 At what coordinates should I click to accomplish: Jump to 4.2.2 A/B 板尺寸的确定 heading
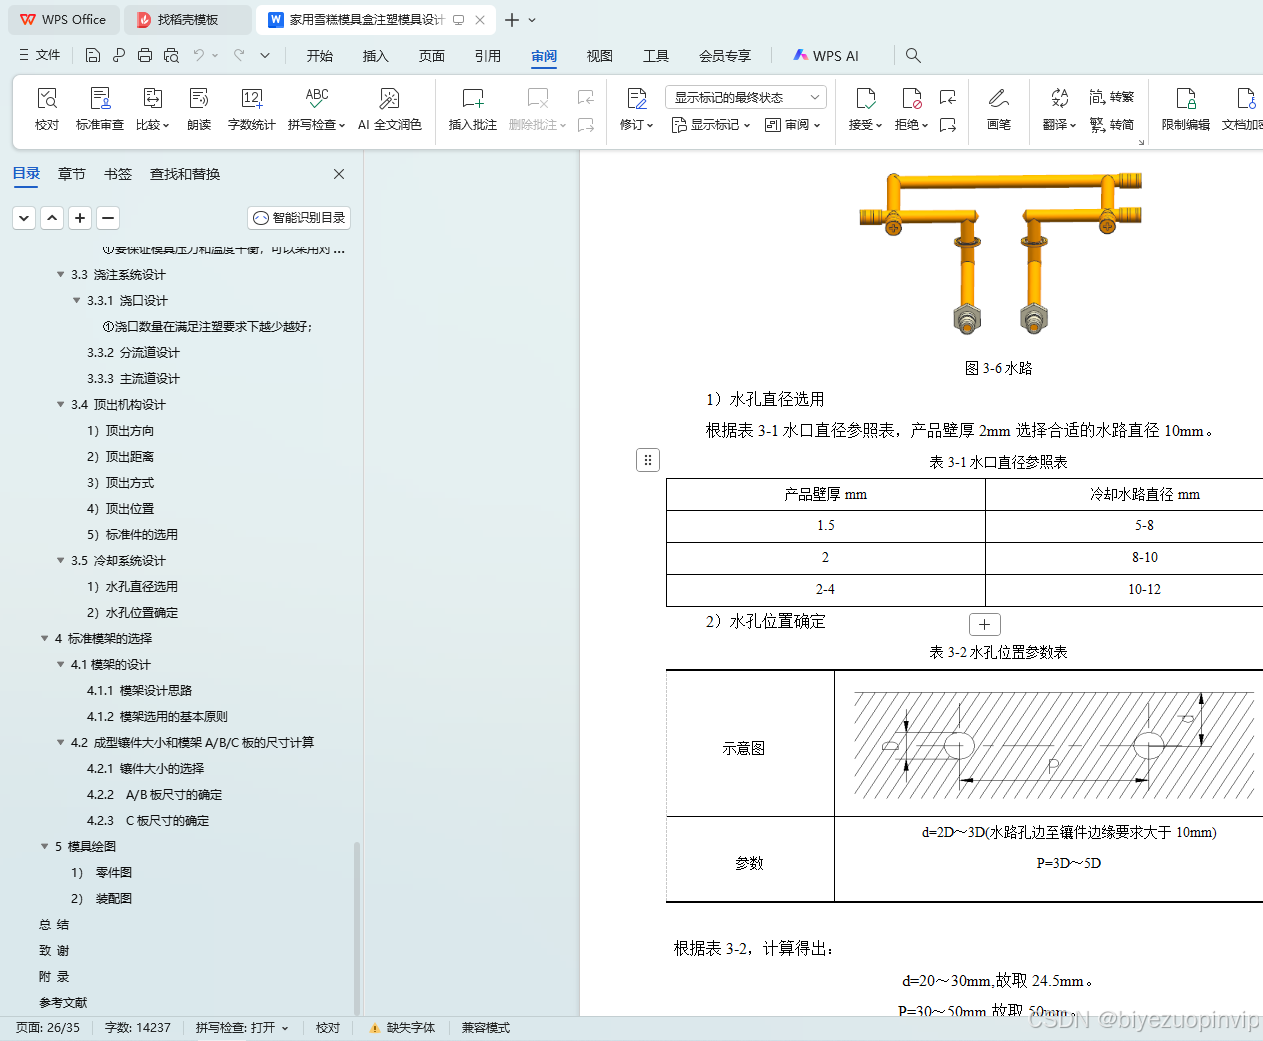pos(155,794)
